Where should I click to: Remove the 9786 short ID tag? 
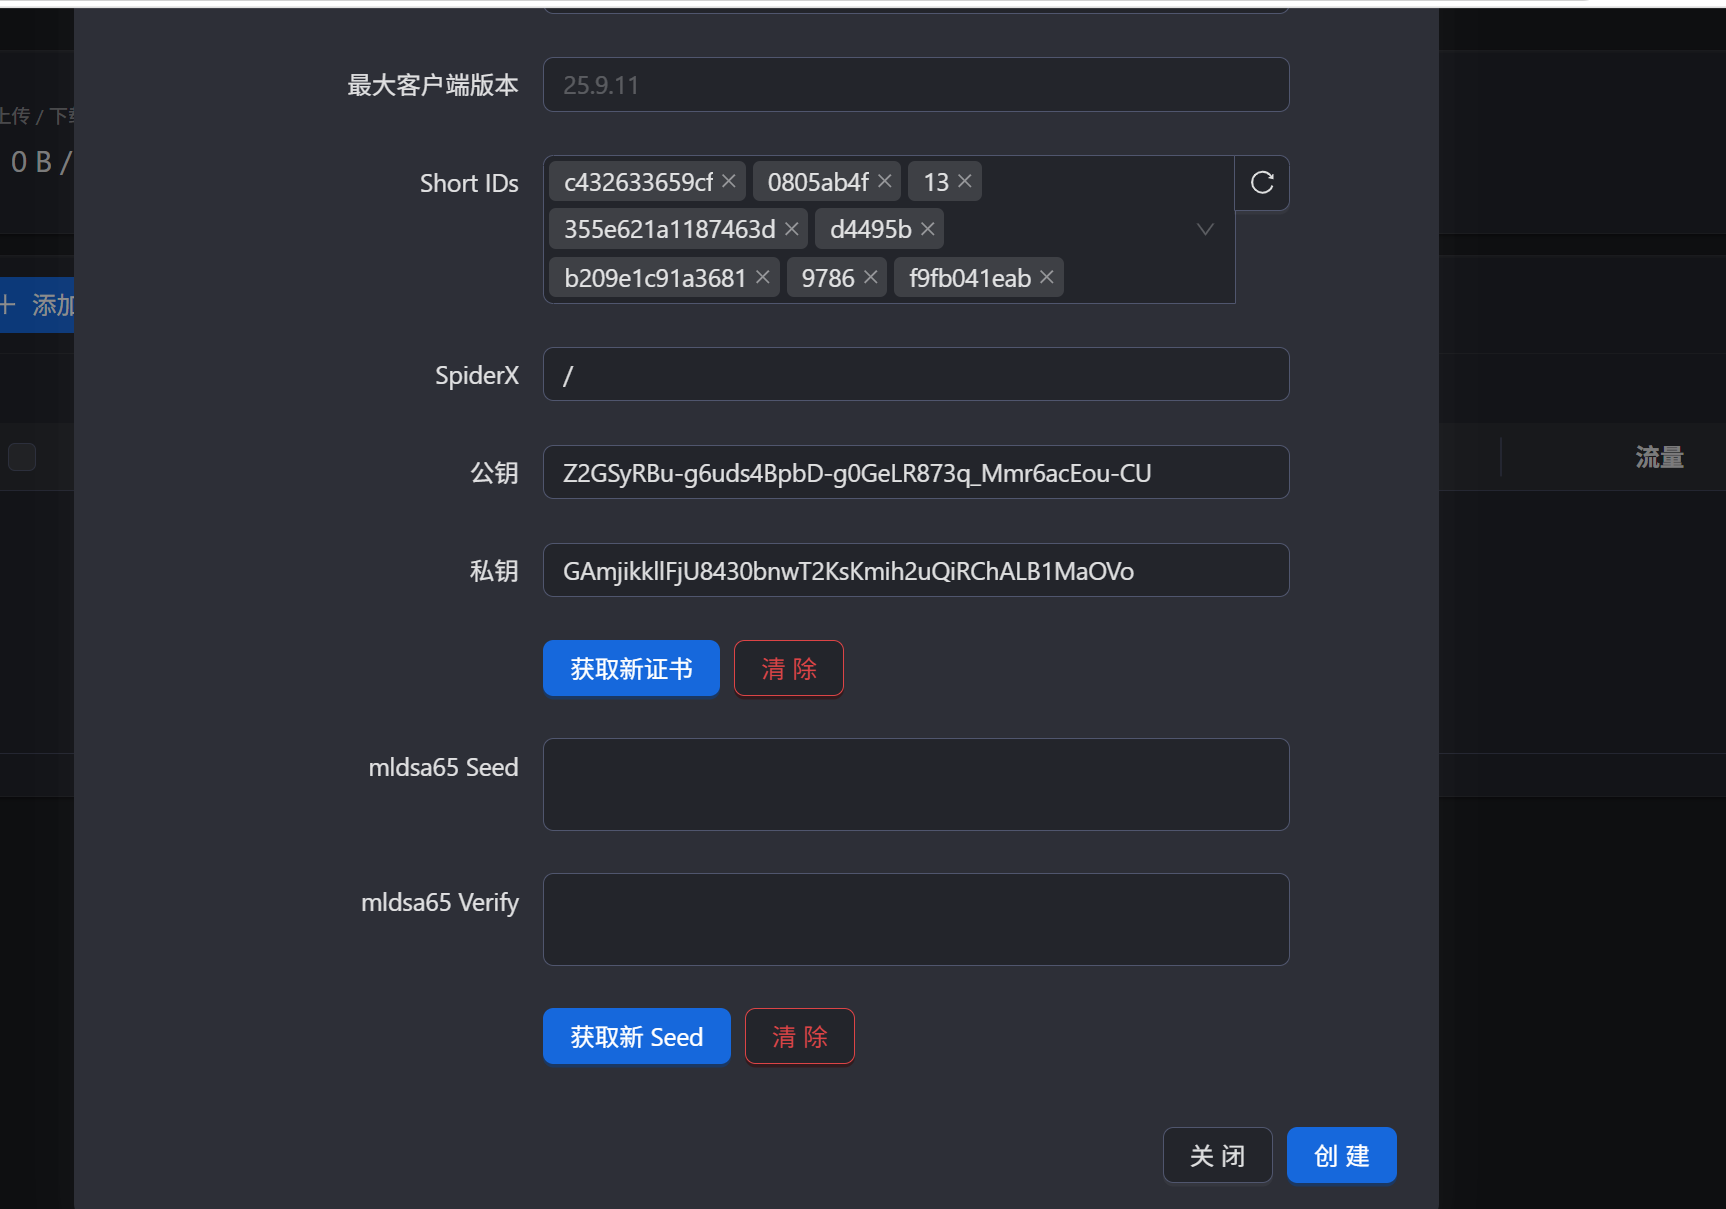(871, 277)
